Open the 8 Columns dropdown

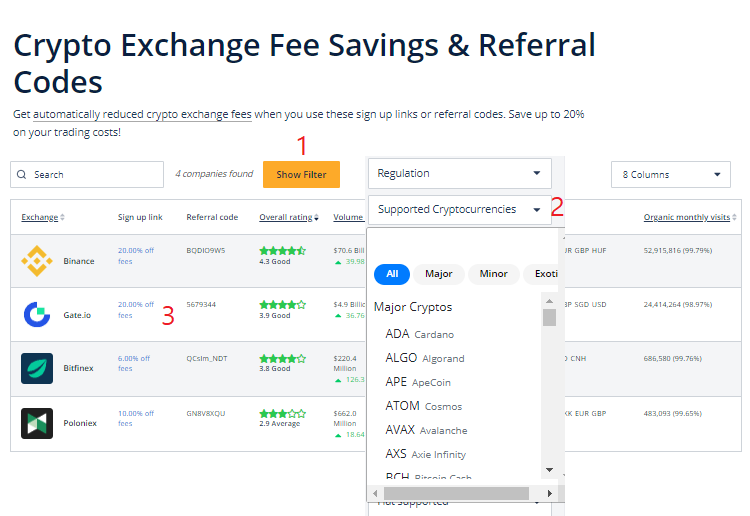670,174
